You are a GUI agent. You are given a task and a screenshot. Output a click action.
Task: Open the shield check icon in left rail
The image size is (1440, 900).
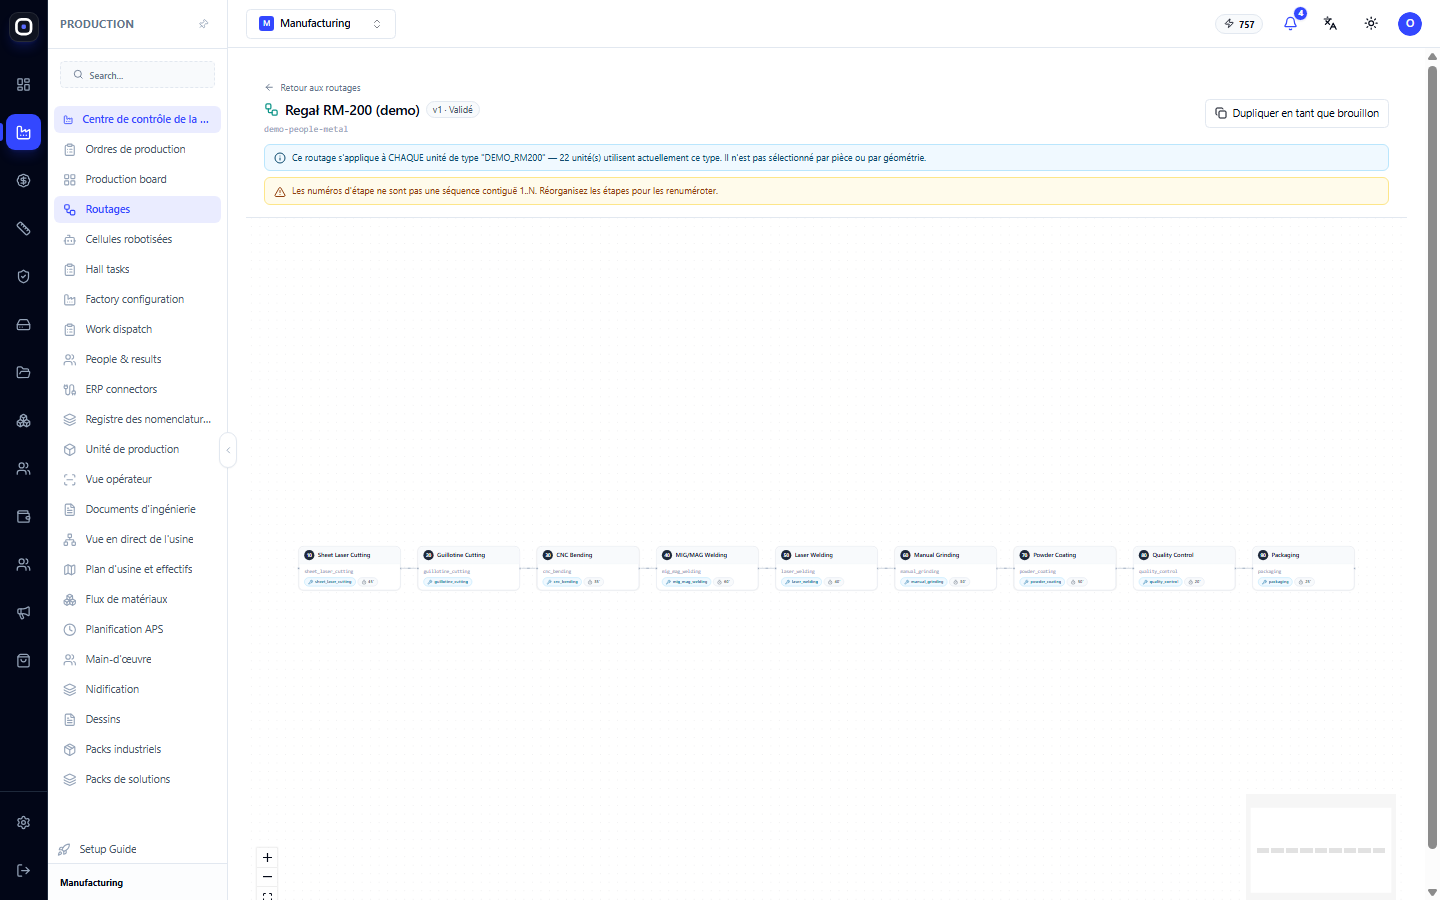pyautogui.click(x=24, y=277)
